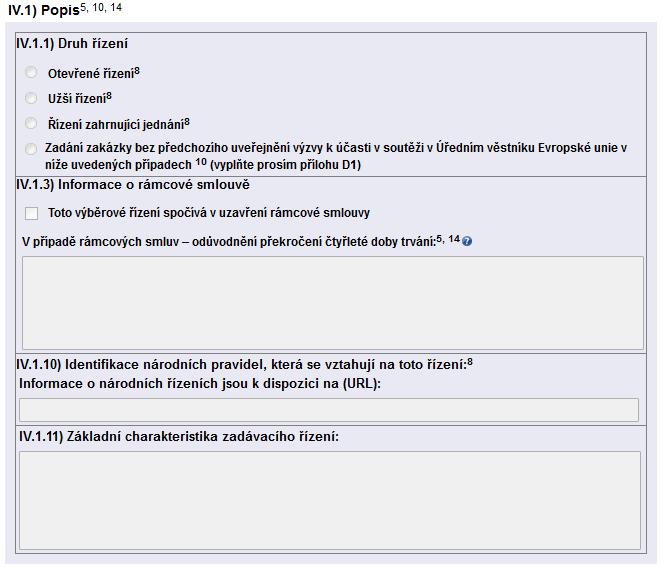
Task: Click 'IV.1.3) Informace o rámcové smlouvě' heading
Action: [133, 185]
